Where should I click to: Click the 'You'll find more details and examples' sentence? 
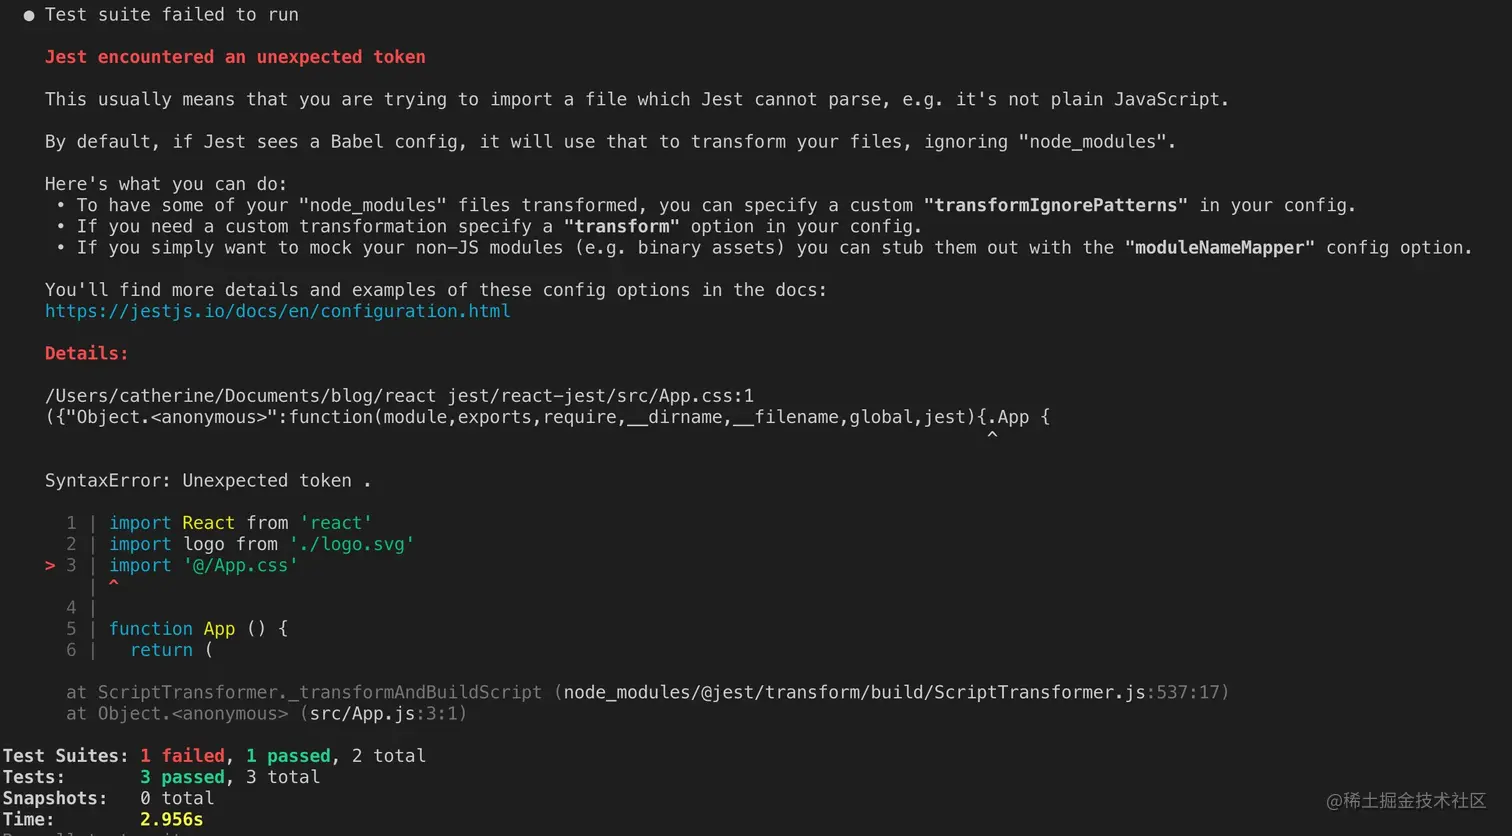coord(436,290)
